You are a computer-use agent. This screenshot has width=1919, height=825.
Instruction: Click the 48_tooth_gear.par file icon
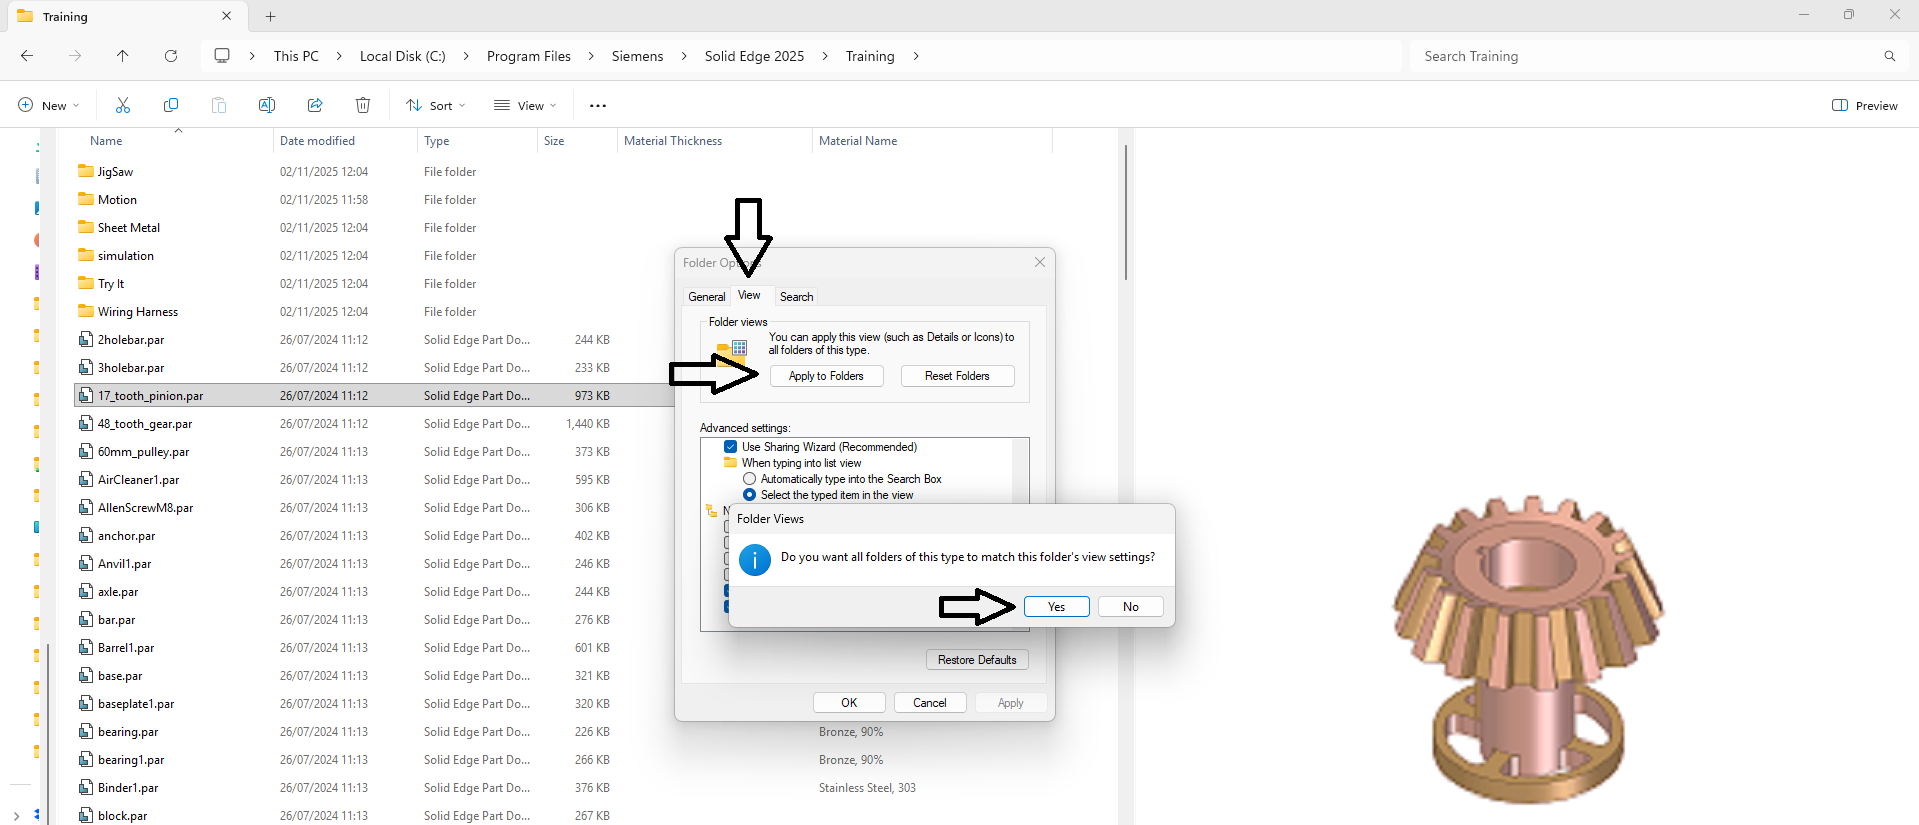click(86, 423)
